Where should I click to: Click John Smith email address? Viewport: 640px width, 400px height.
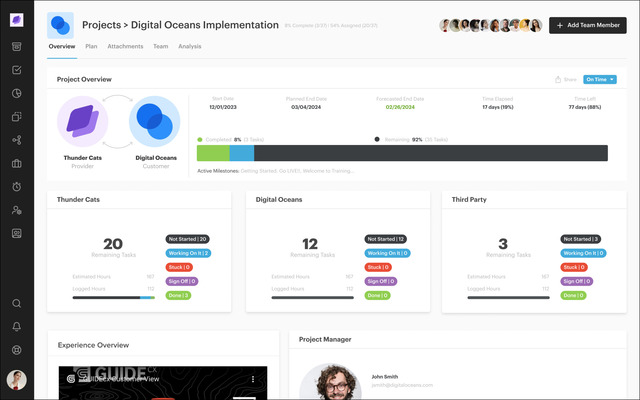[402, 385]
